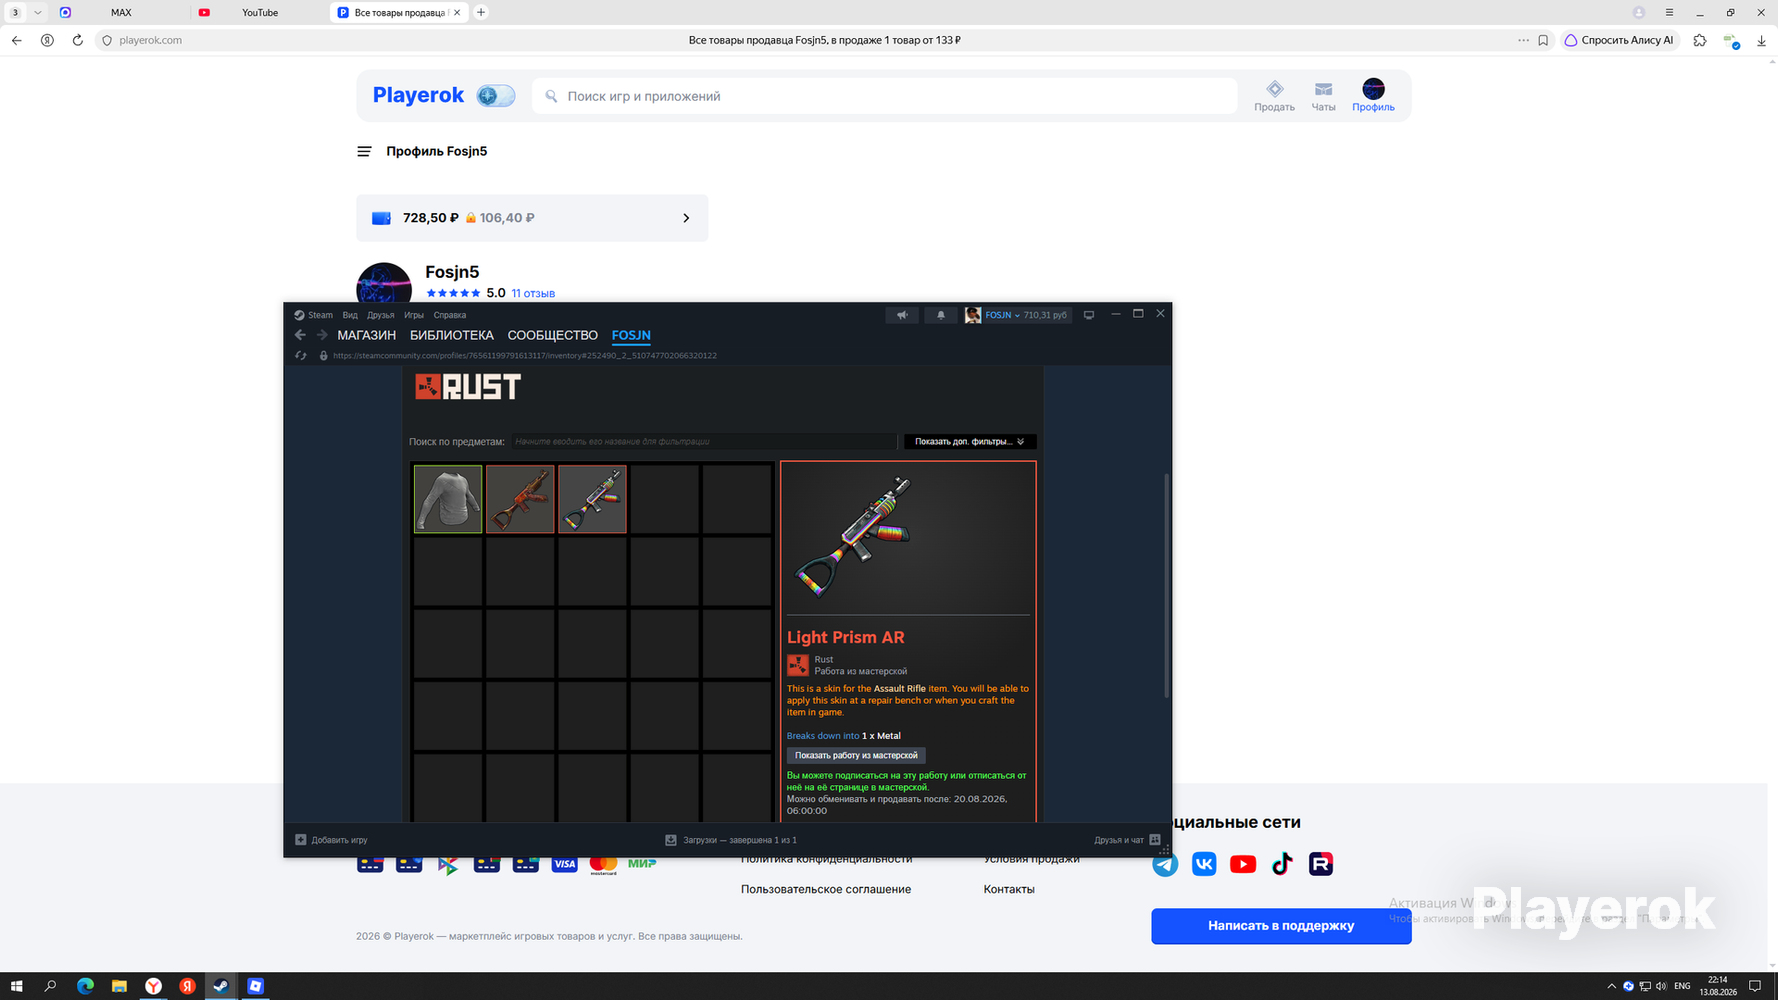This screenshot has width=1778, height=1000.
Task: Switch to the MAX browser tab
Action: point(121,12)
